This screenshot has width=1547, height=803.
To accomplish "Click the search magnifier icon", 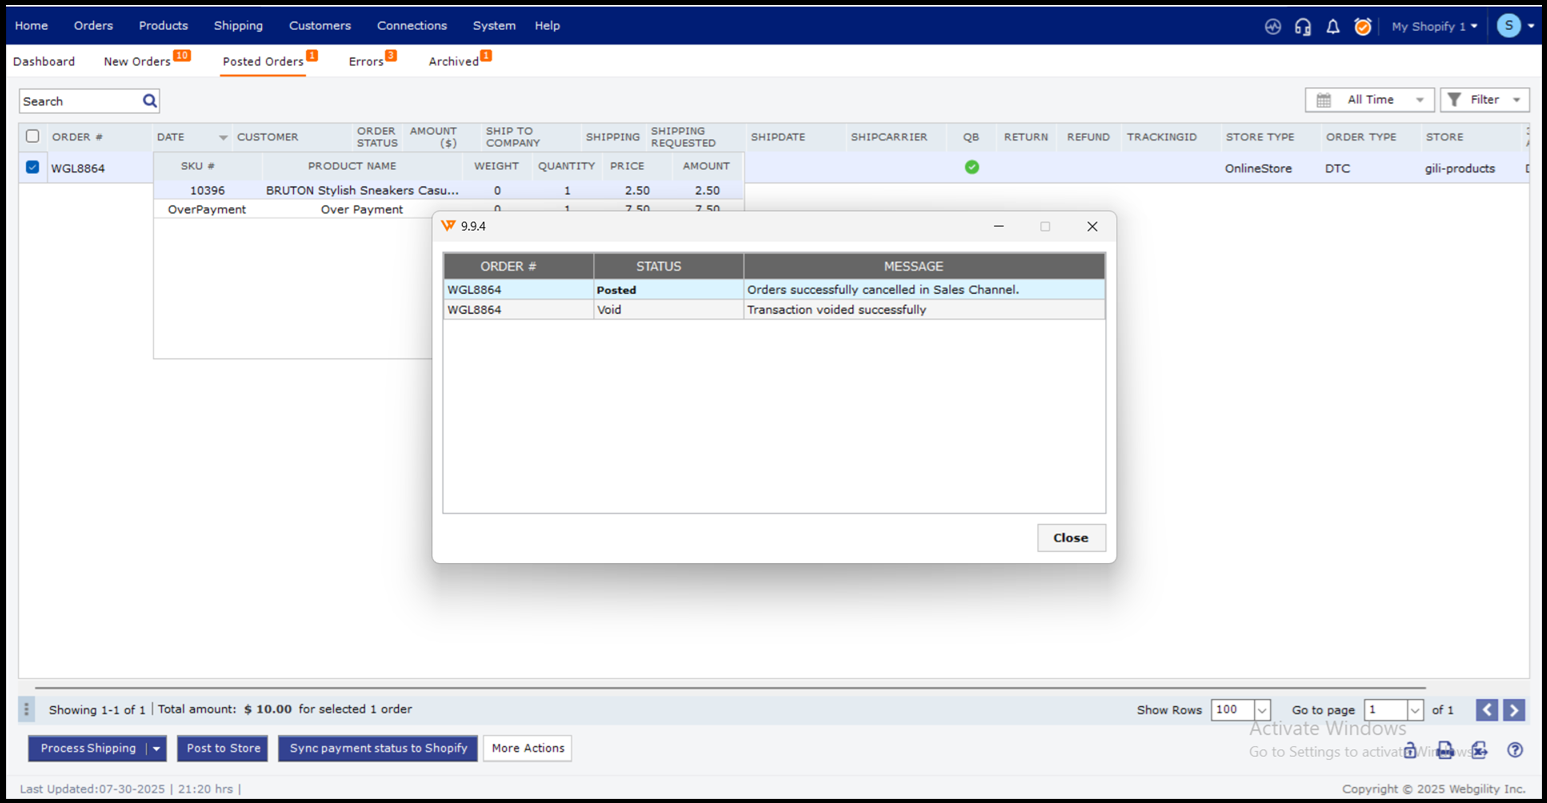I will 150,101.
